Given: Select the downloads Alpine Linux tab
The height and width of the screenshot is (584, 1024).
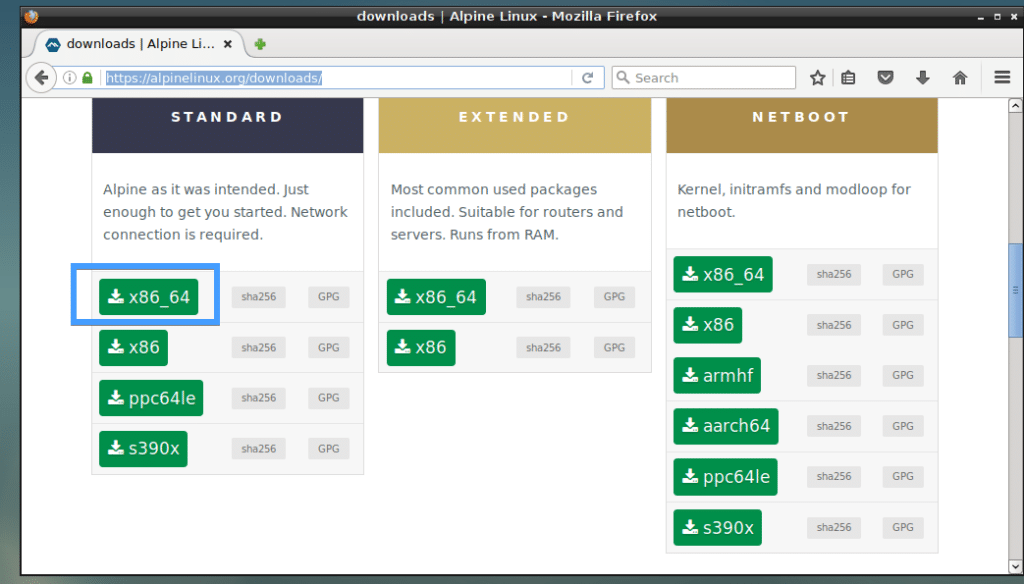Looking at the screenshot, I should [x=130, y=43].
